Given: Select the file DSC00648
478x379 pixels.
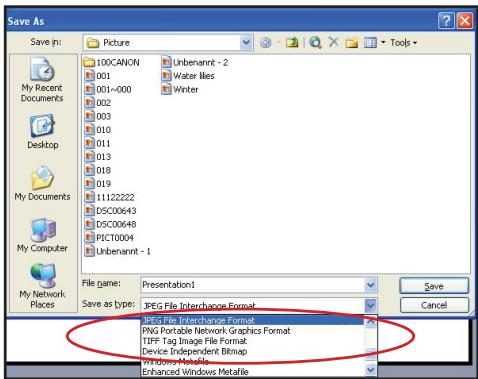Looking at the screenshot, I should click(x=110, y=224).
